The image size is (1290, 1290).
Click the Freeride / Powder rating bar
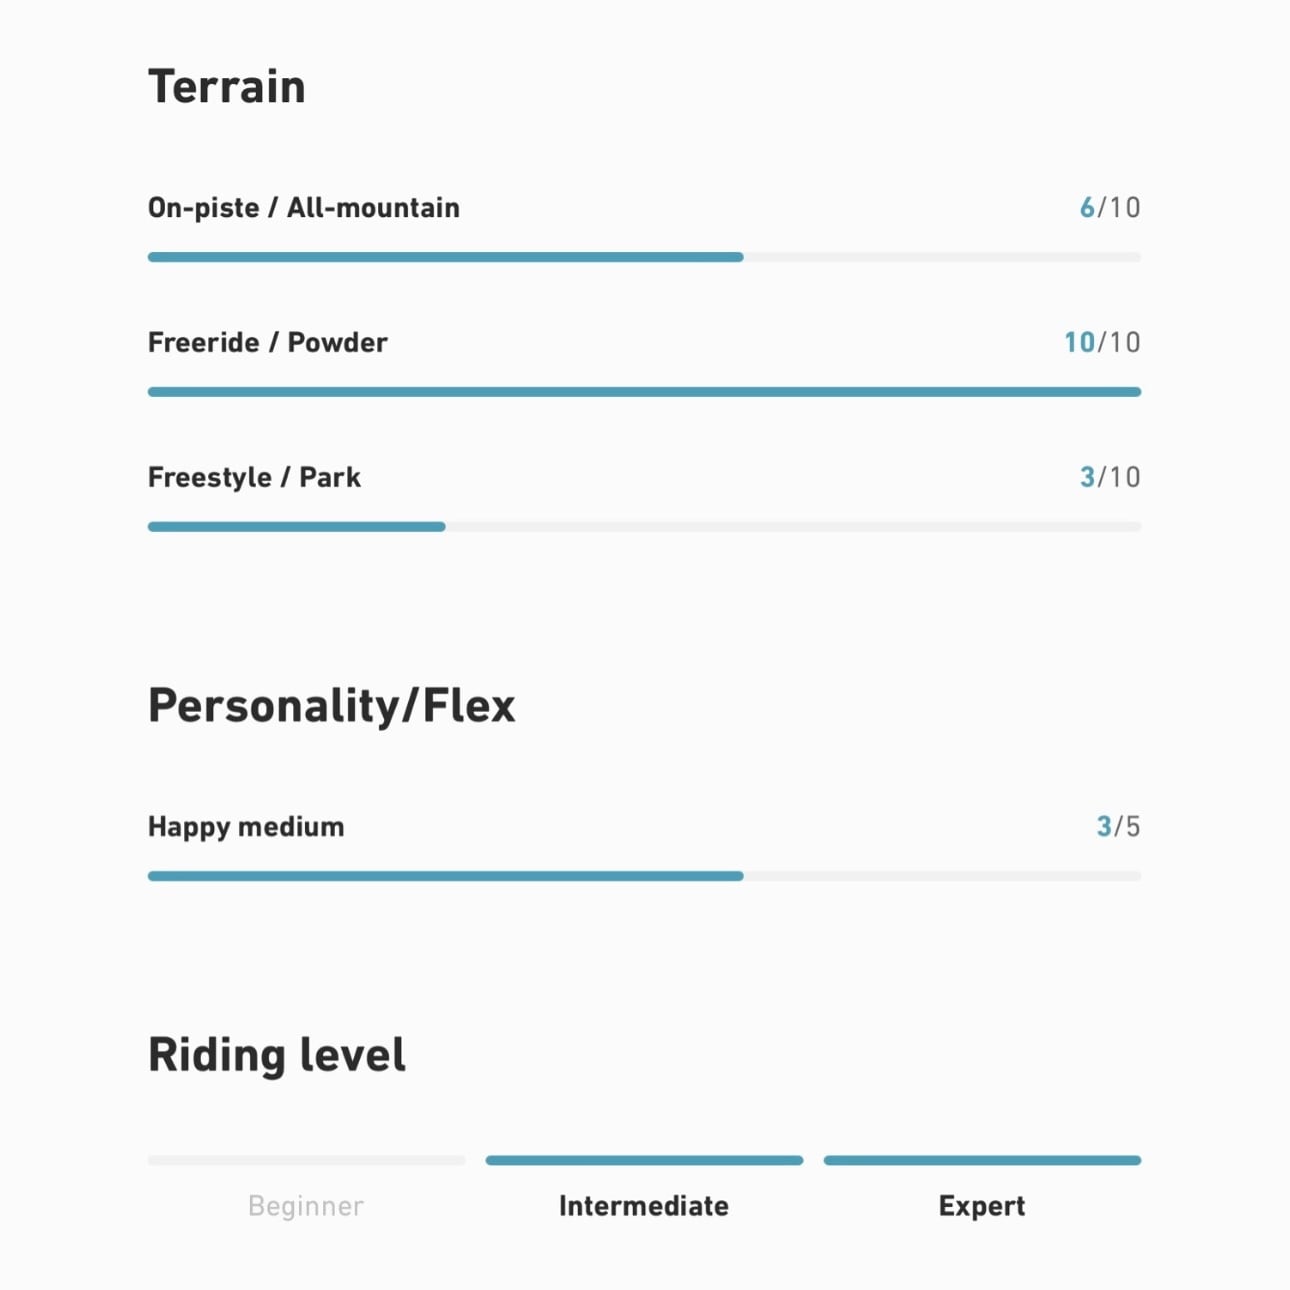(644, 392)
